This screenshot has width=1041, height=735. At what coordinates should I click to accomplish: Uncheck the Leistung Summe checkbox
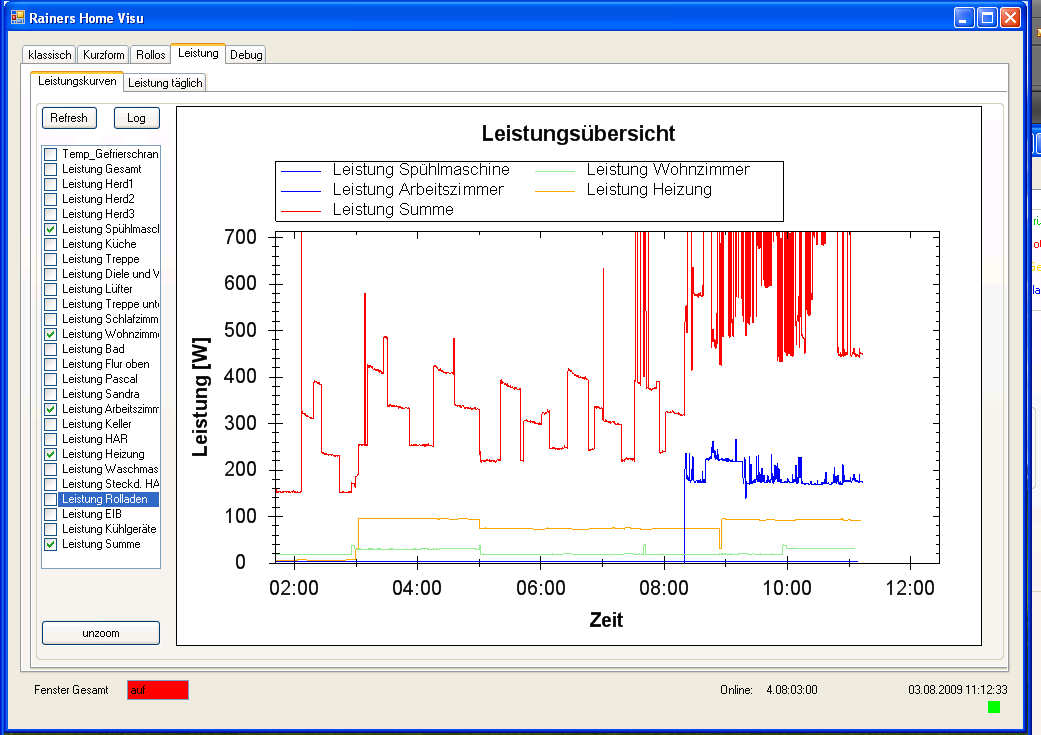point(50,544)
